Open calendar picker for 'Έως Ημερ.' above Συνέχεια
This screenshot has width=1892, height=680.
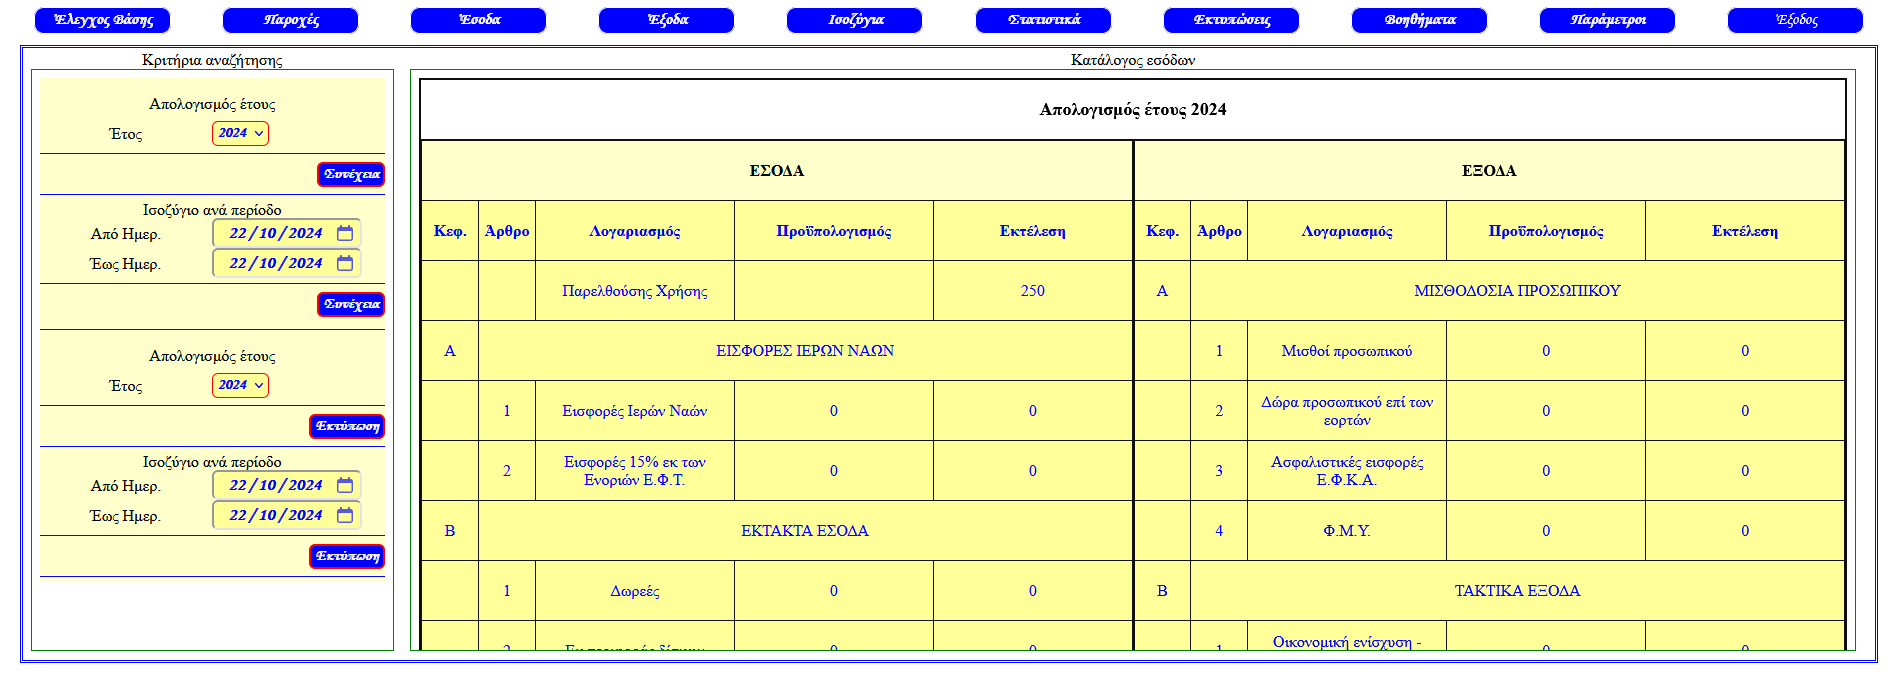tap(345, 263)
